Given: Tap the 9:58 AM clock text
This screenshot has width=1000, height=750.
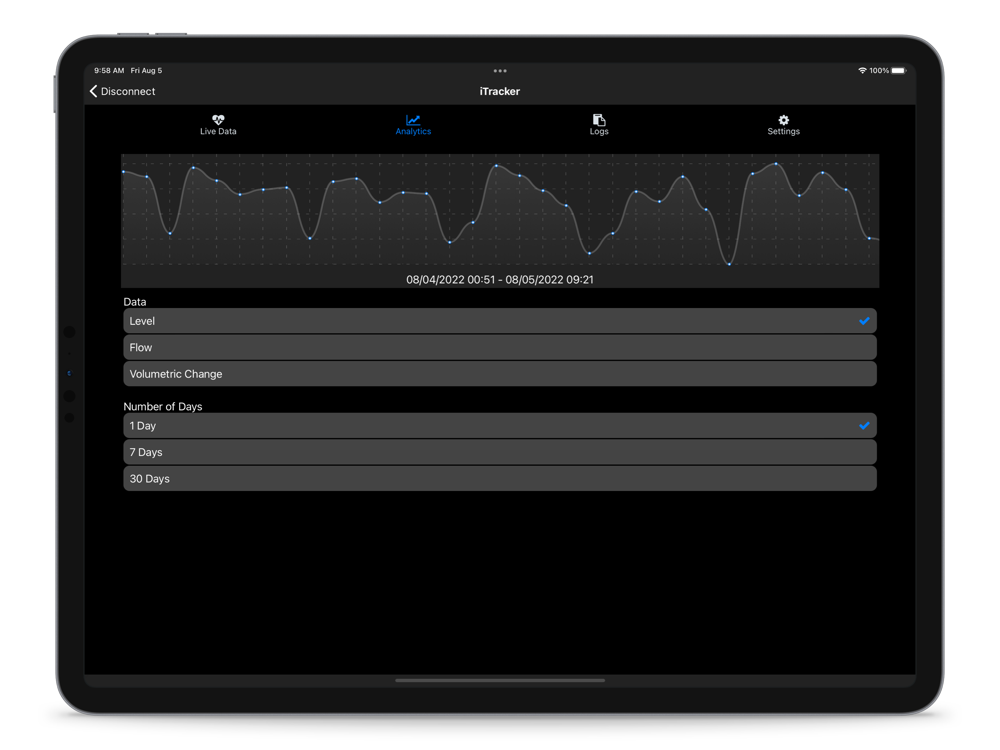Looking at the screenshot, I should tap(109, 70).
